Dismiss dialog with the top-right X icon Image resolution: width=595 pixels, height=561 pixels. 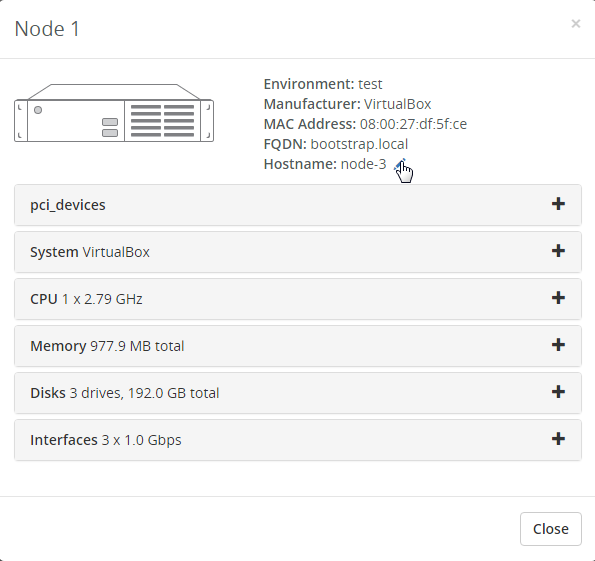[x=576, y=24]
